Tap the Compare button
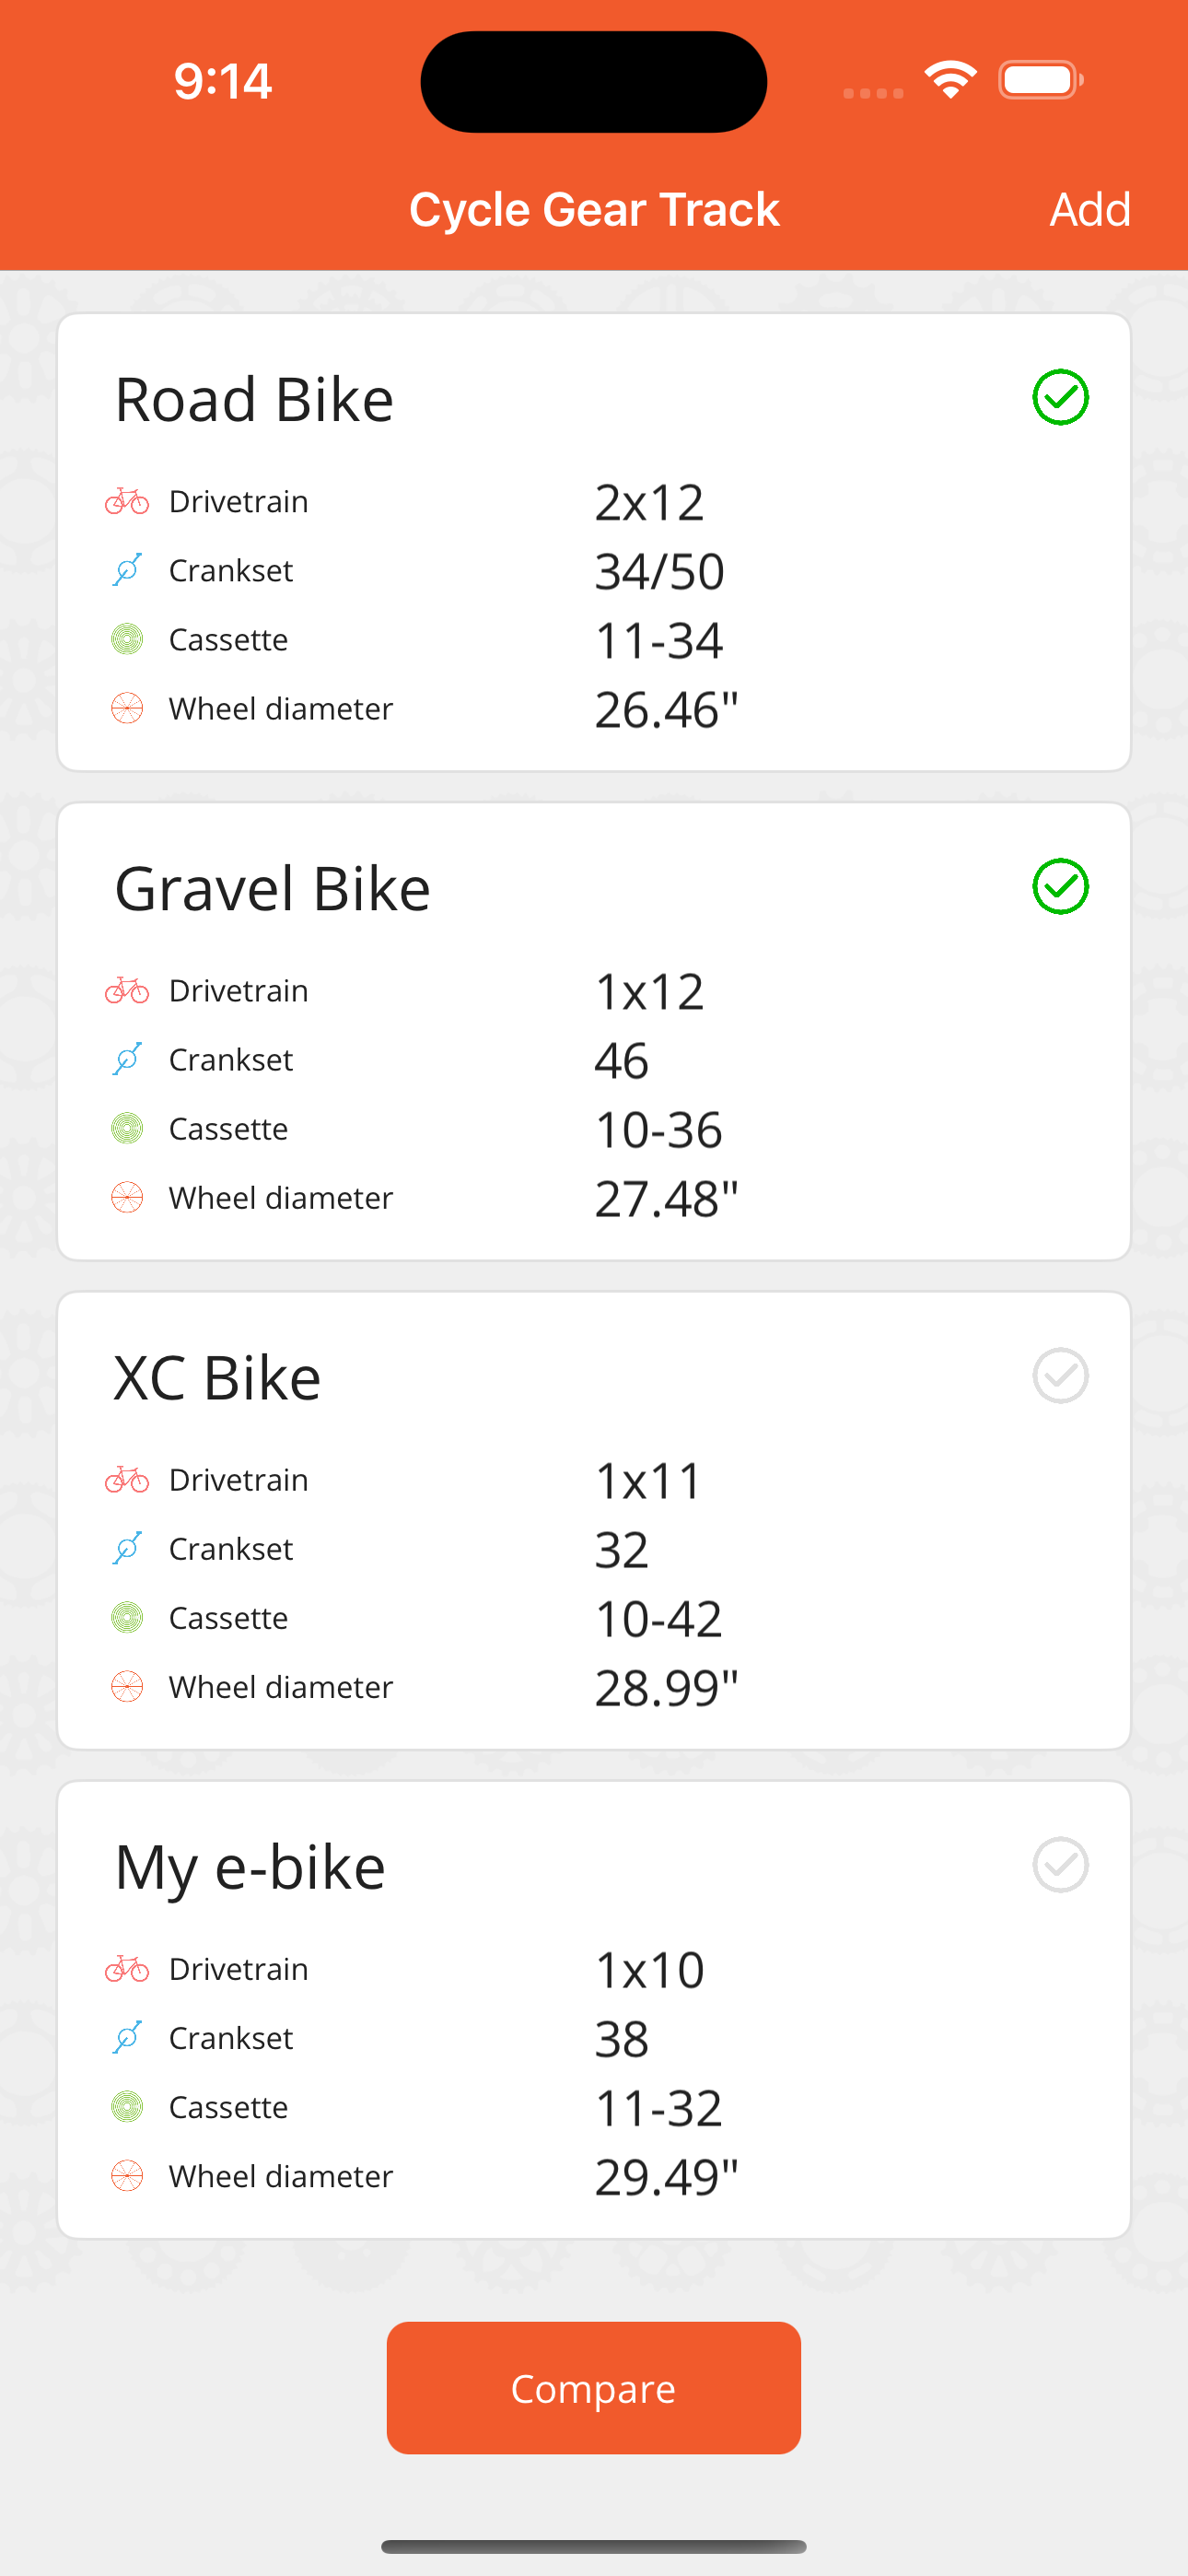The height and width of the screenshot is (2576, 1188). click(x=593, y=2387)
